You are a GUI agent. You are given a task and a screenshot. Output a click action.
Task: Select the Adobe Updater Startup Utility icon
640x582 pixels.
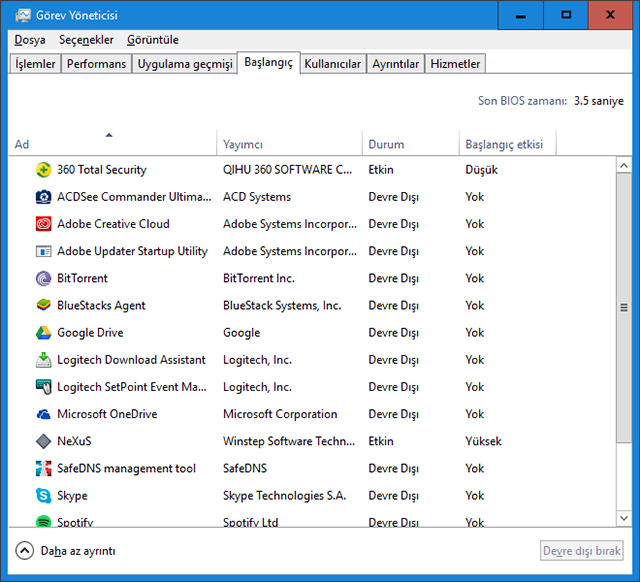pos(43,251)
